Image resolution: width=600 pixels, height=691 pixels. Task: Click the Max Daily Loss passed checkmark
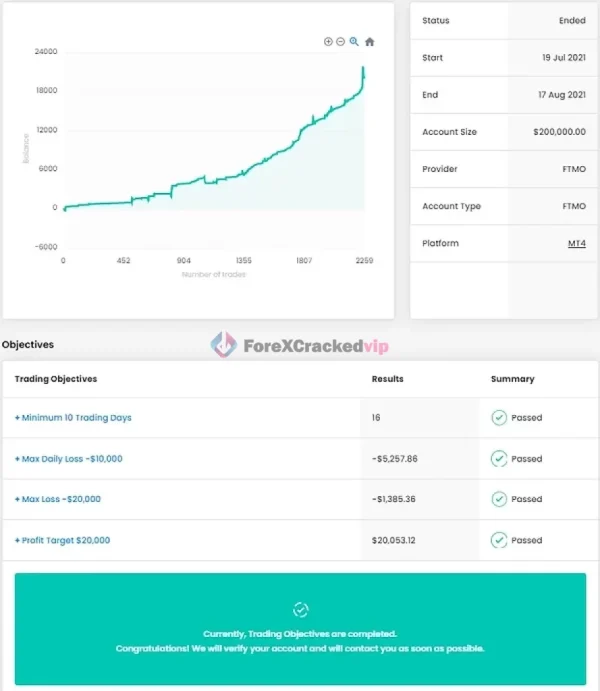[499, 459]
